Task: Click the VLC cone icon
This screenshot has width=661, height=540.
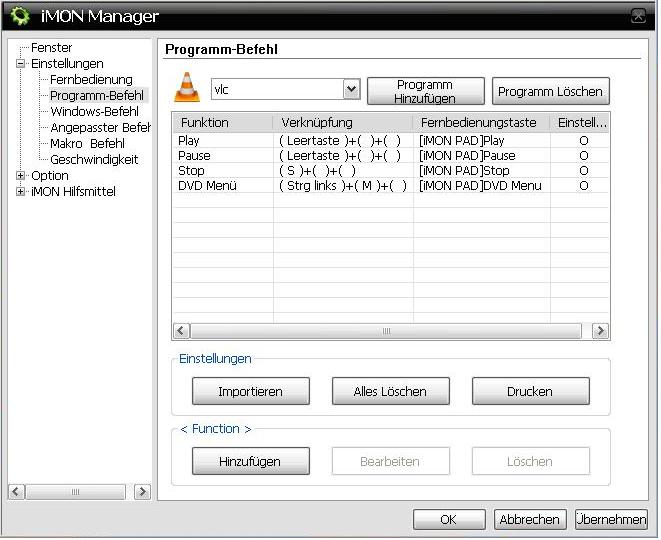Action: point(187,87)
